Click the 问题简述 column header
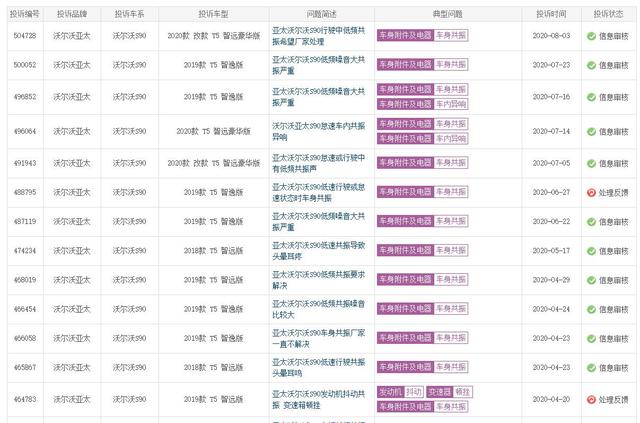Viewport: 640px width, 423px height. coord(322,14)
